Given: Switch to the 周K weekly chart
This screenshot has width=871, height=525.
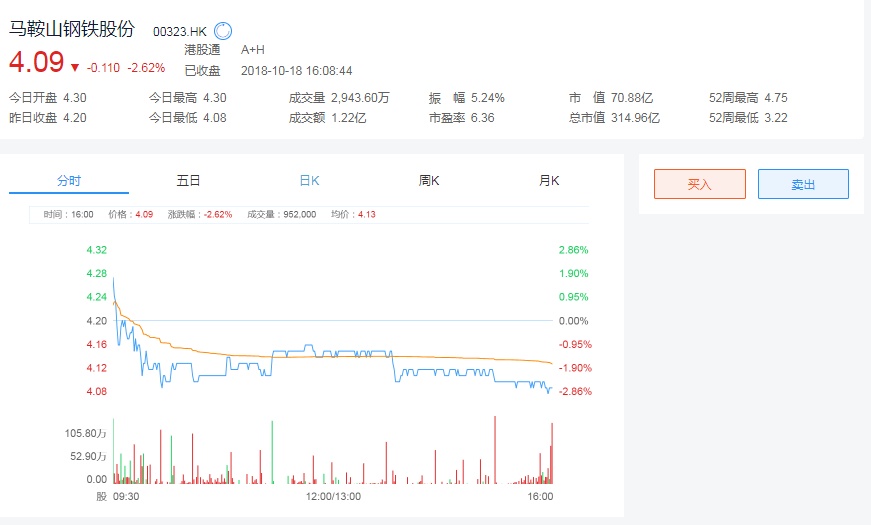Looking at the screenshot, I should pyautogui.click(x=429, y=181).
